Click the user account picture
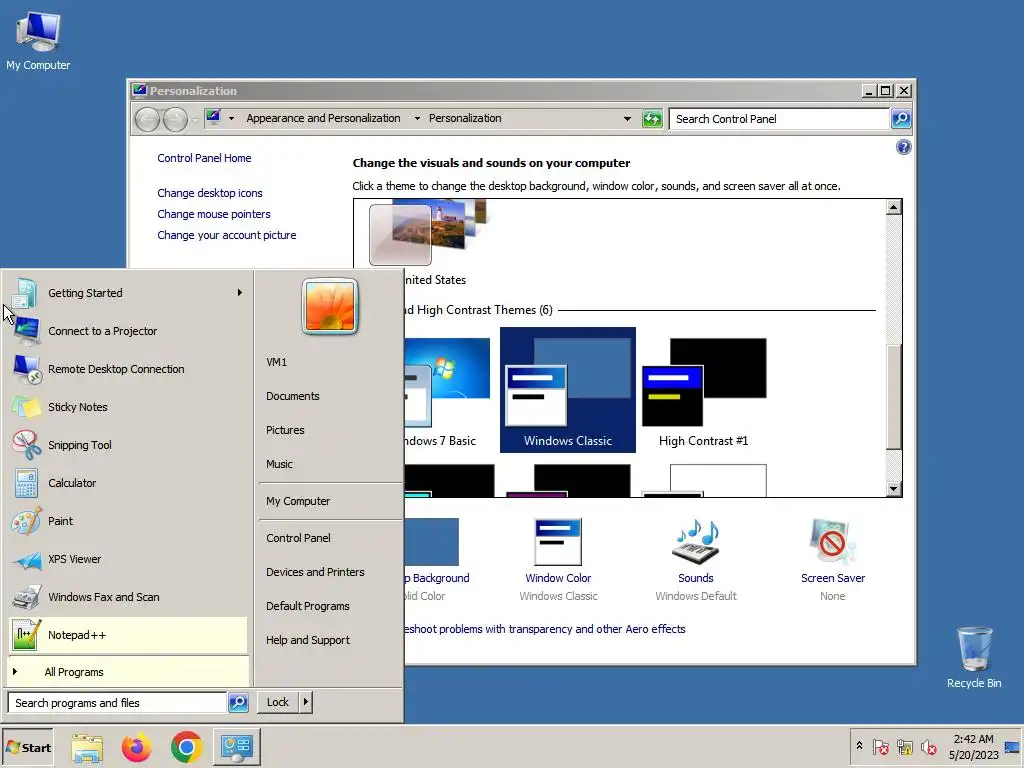 [x=330, y=306]
